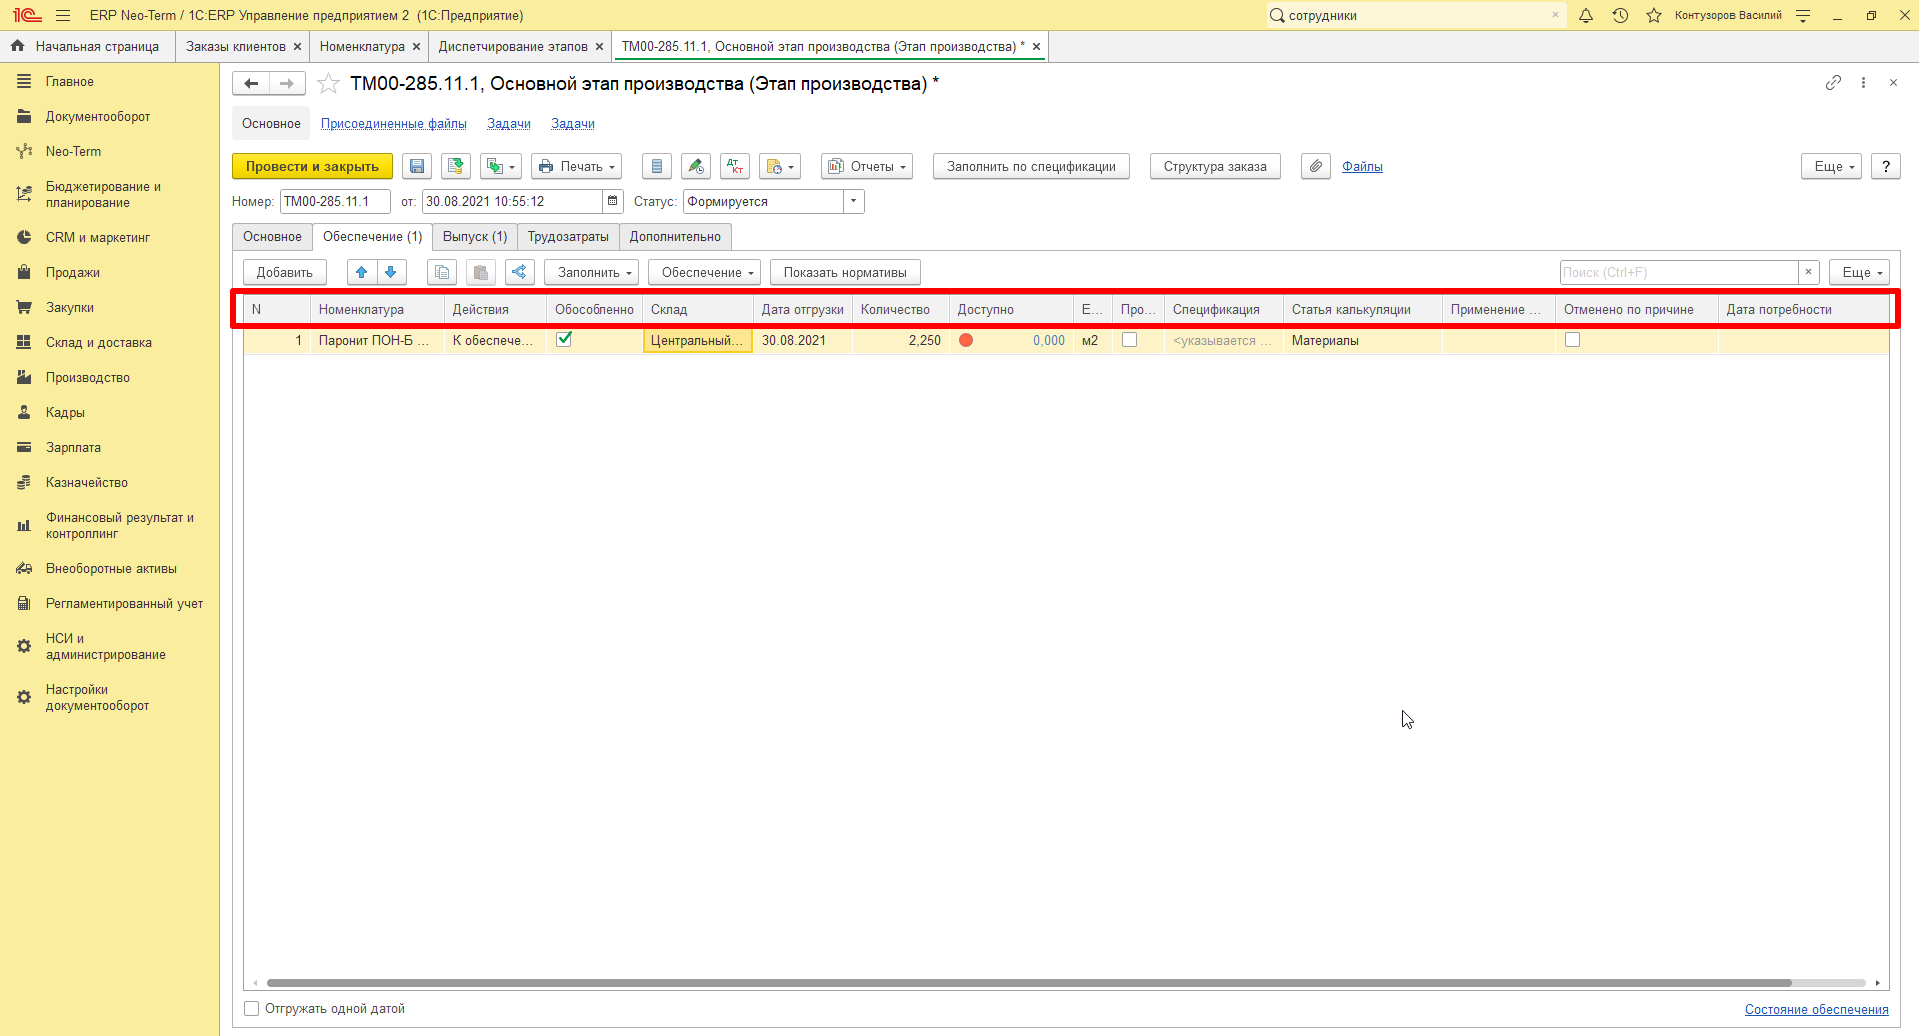1919x1036 pixels.
Task: Open the table's Еще menu
Action: [1859, 273]
